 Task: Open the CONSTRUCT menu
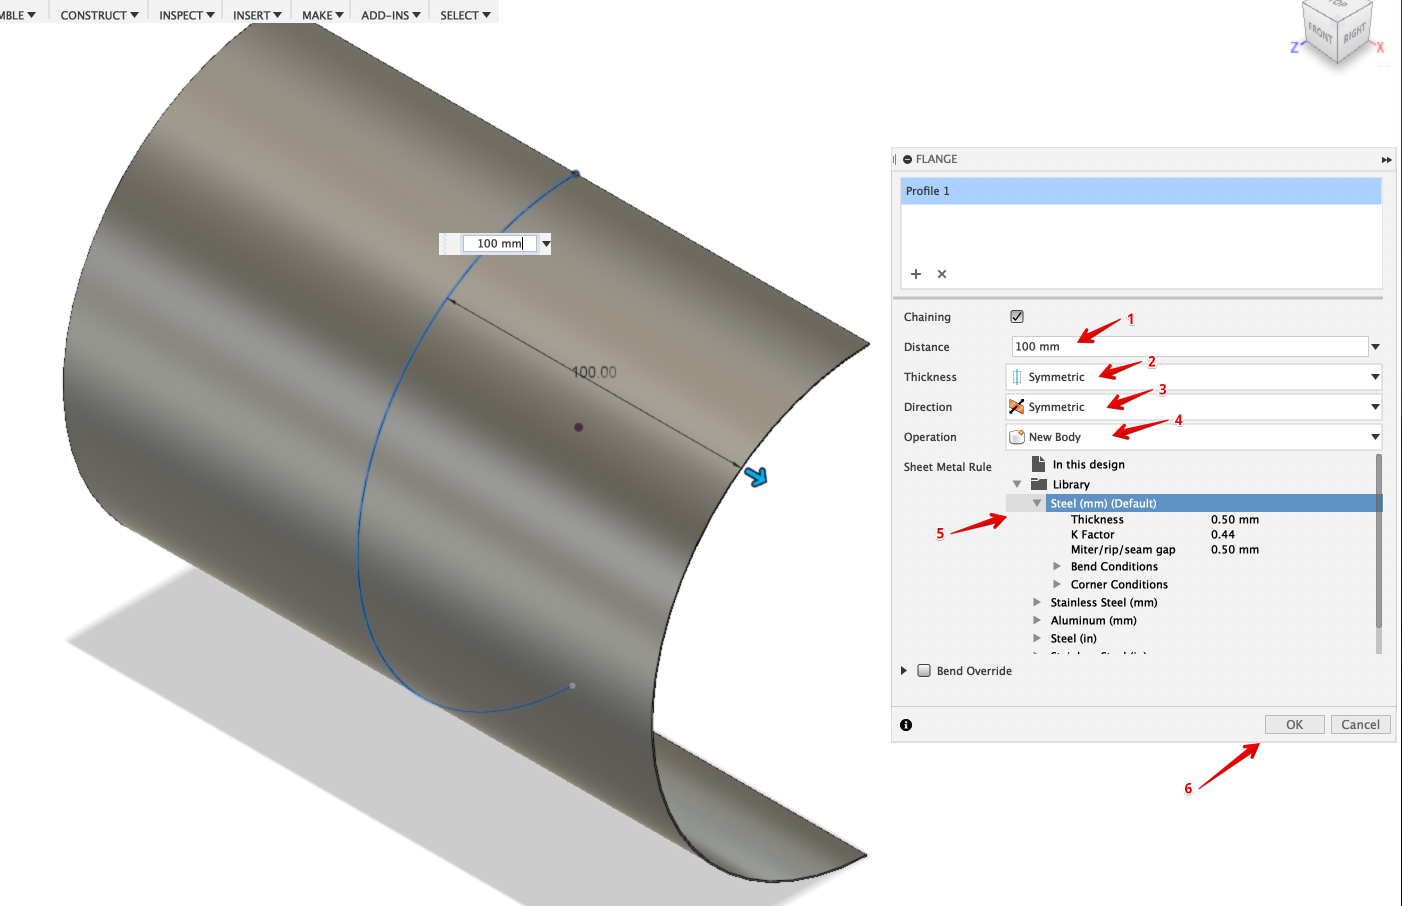[99, 15]
